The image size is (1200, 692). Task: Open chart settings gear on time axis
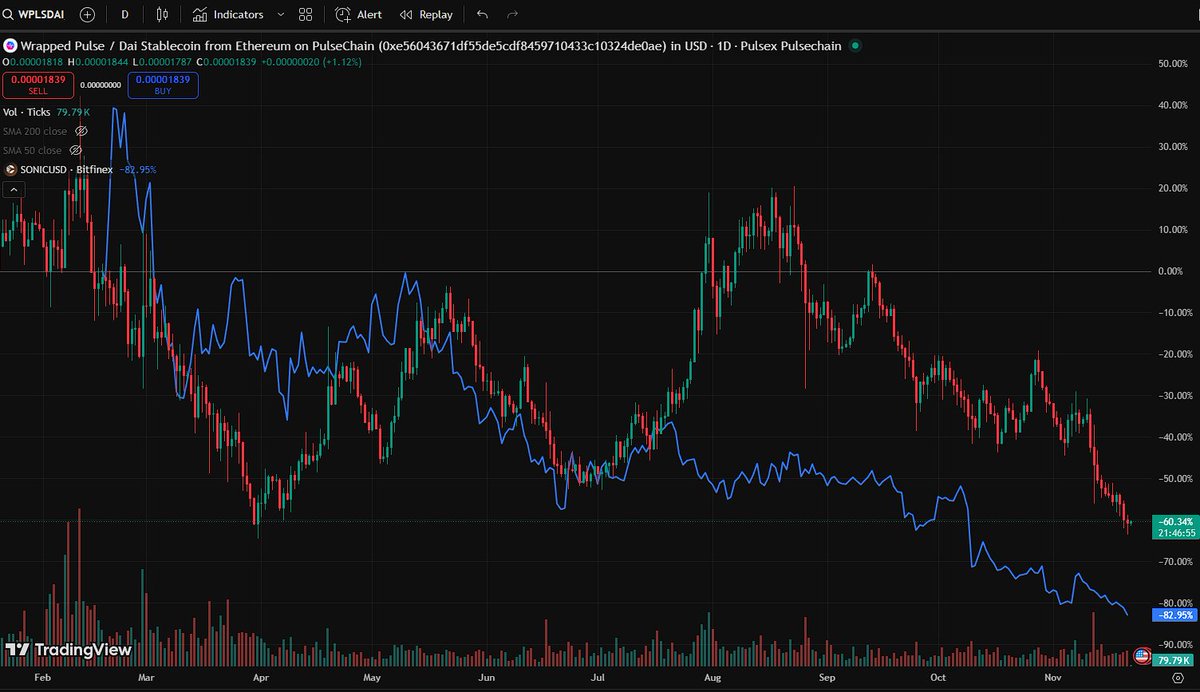[x=1176, y=677]
